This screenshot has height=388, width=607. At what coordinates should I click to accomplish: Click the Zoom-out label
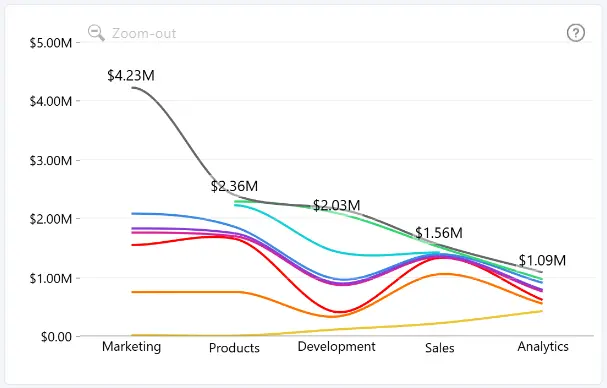144,34
